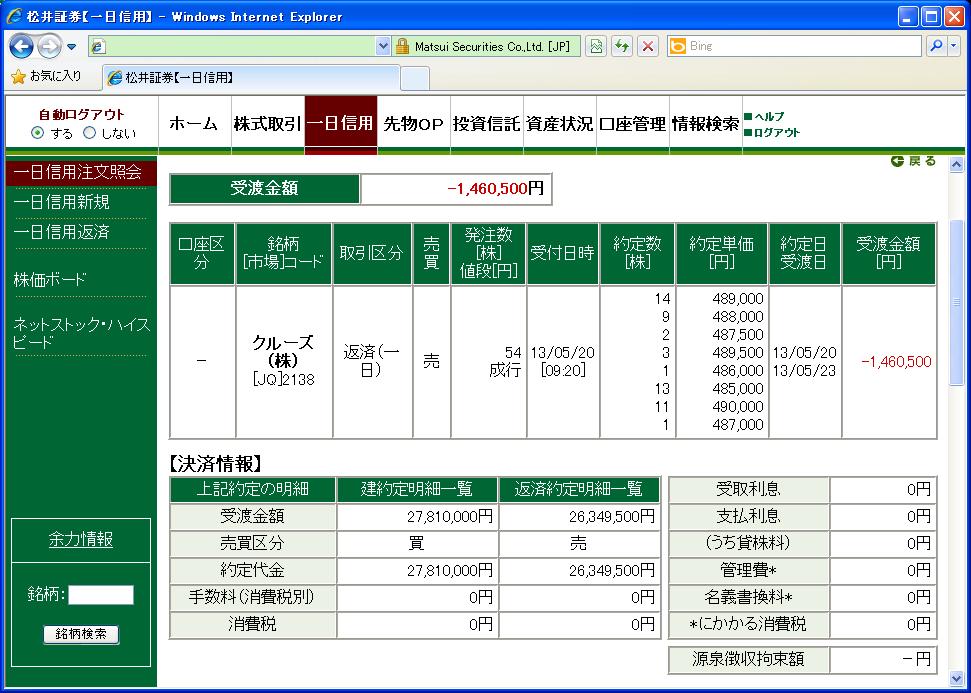Open ネットストック・ハイスピード from sidebar
This screenshot has width=971, height=693.
click(82, 333)
